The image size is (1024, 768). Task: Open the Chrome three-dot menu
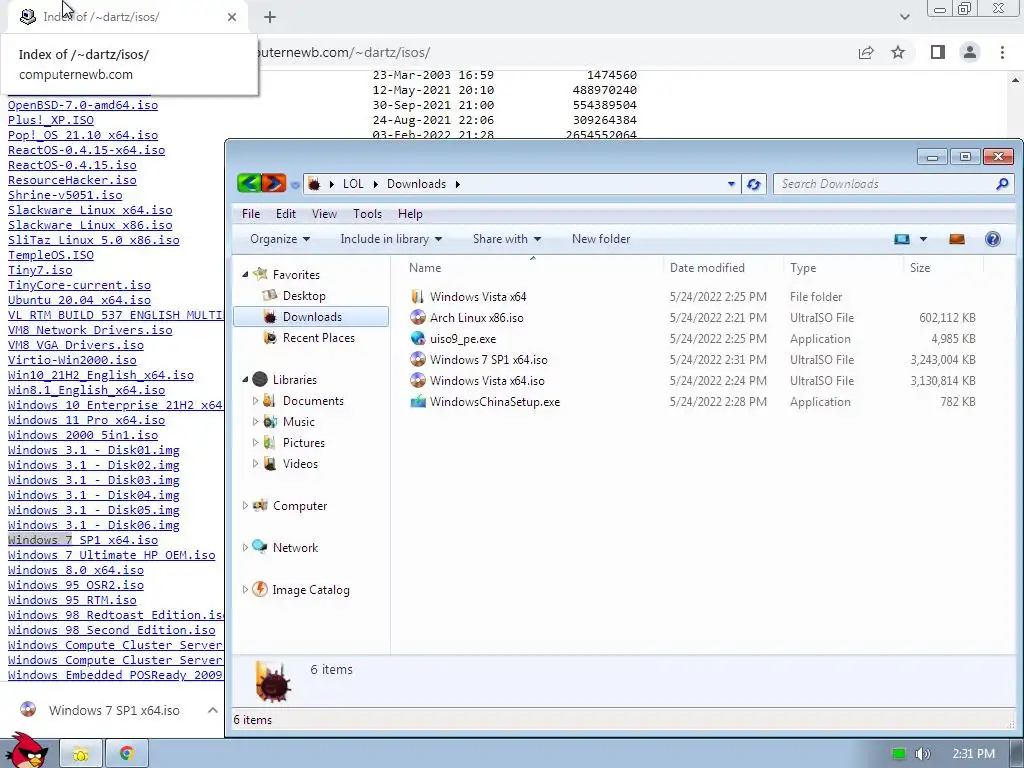pos(1002,52)
